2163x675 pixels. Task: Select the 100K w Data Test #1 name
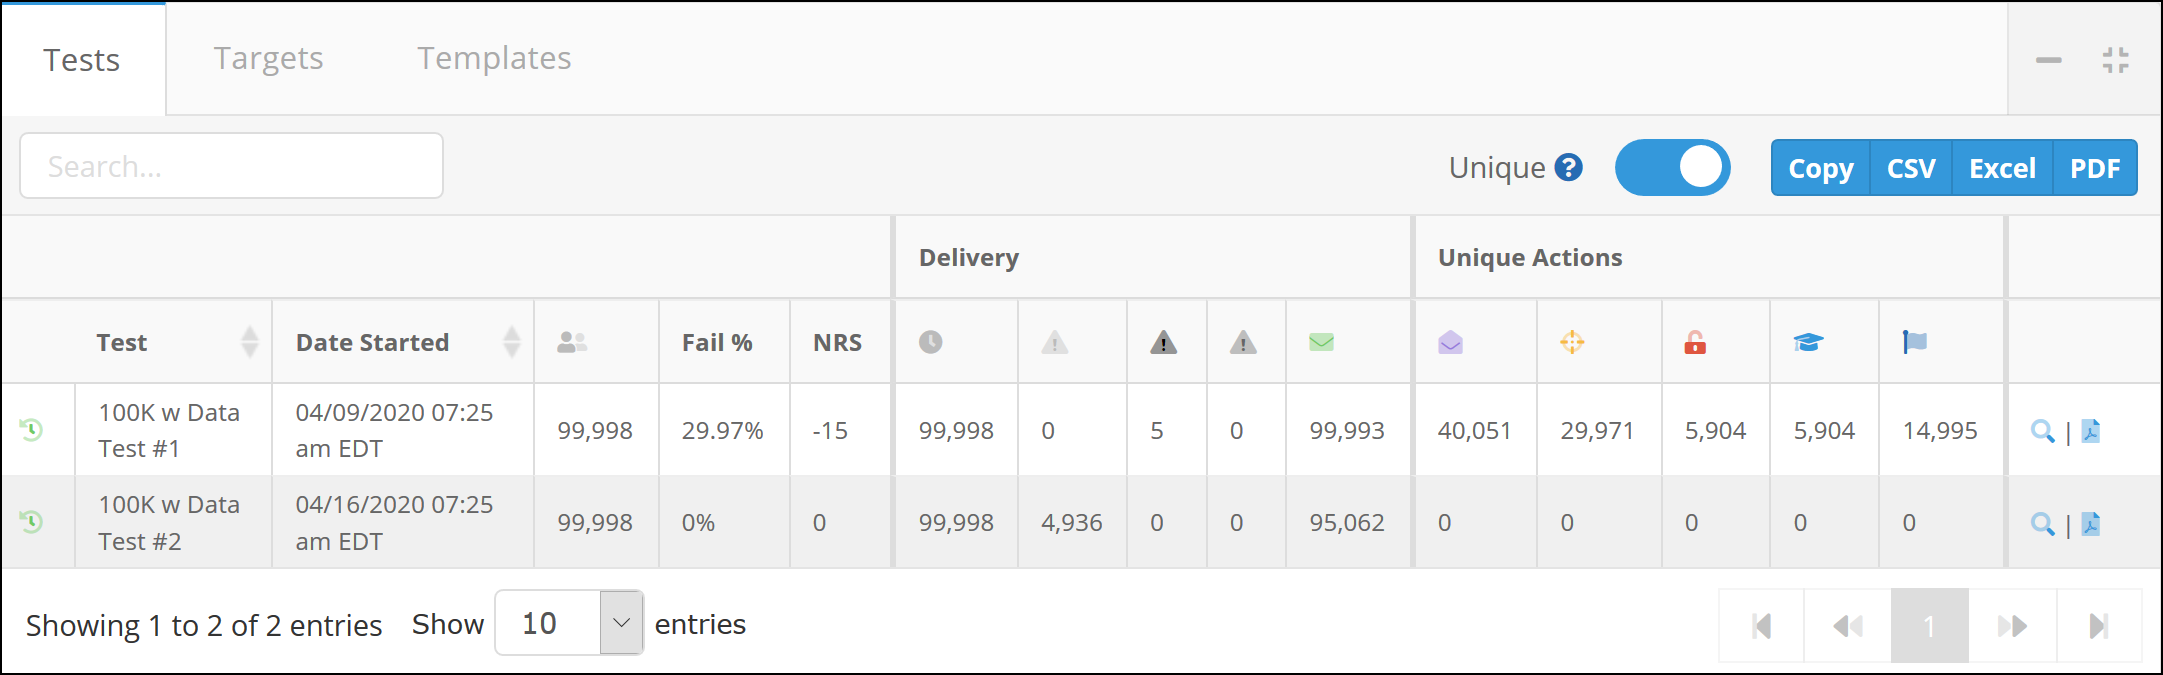[169, 431]
